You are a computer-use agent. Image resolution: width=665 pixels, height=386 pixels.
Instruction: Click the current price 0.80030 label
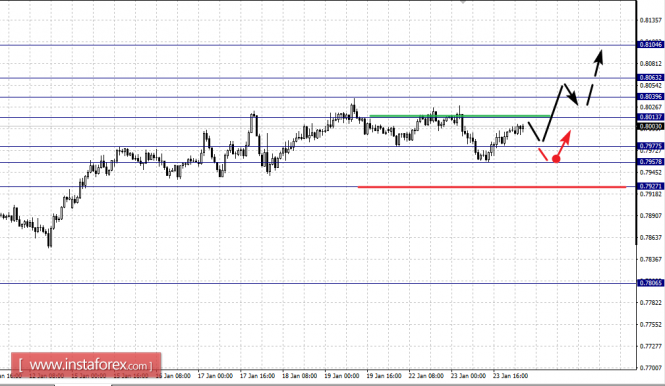pos(650,126)
